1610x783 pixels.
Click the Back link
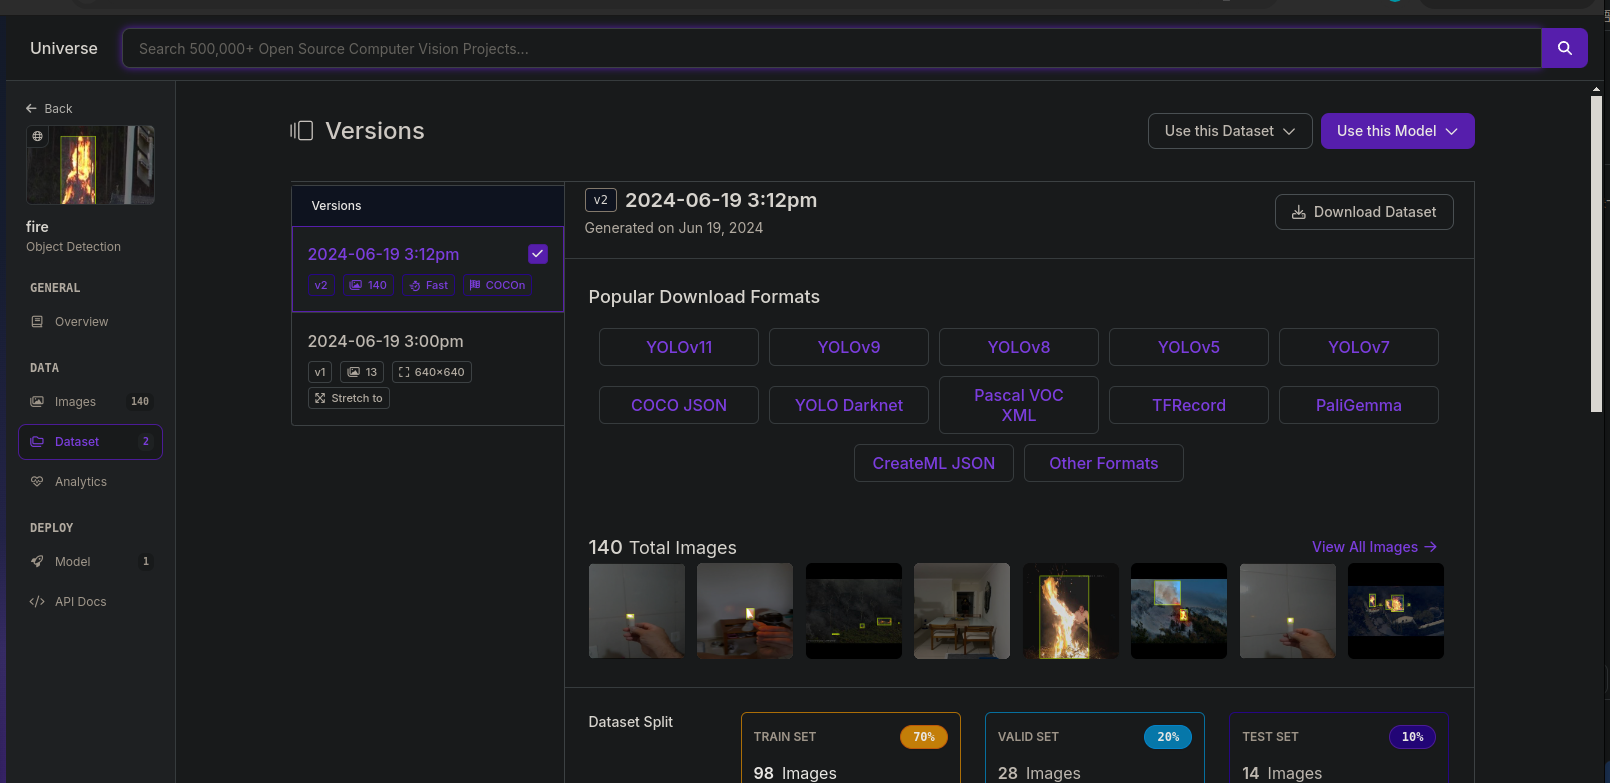click(49, 108)
